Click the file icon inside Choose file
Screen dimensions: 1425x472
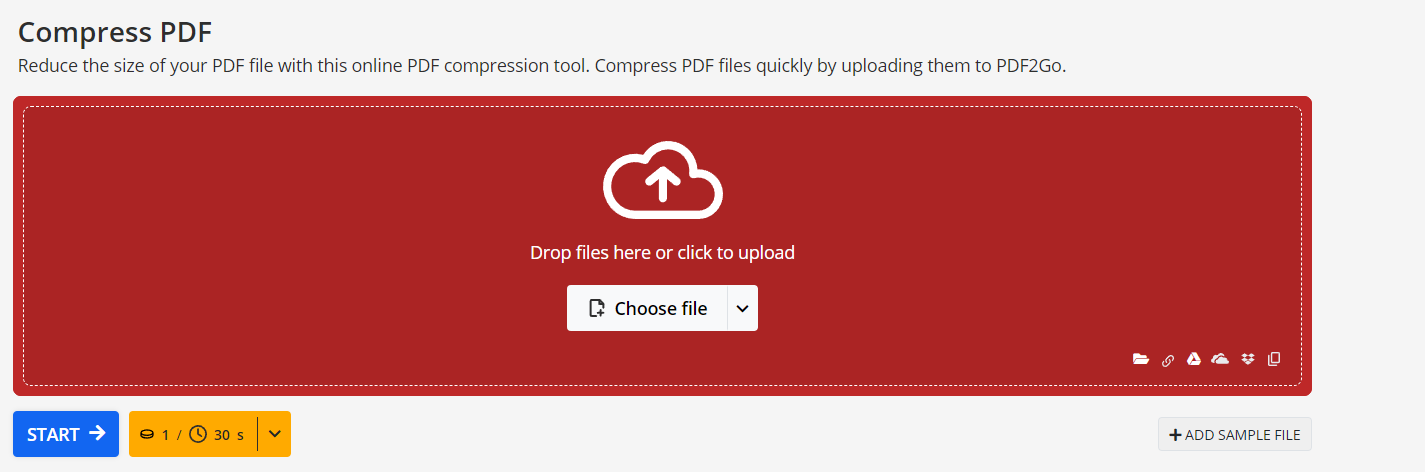[597, 308]
